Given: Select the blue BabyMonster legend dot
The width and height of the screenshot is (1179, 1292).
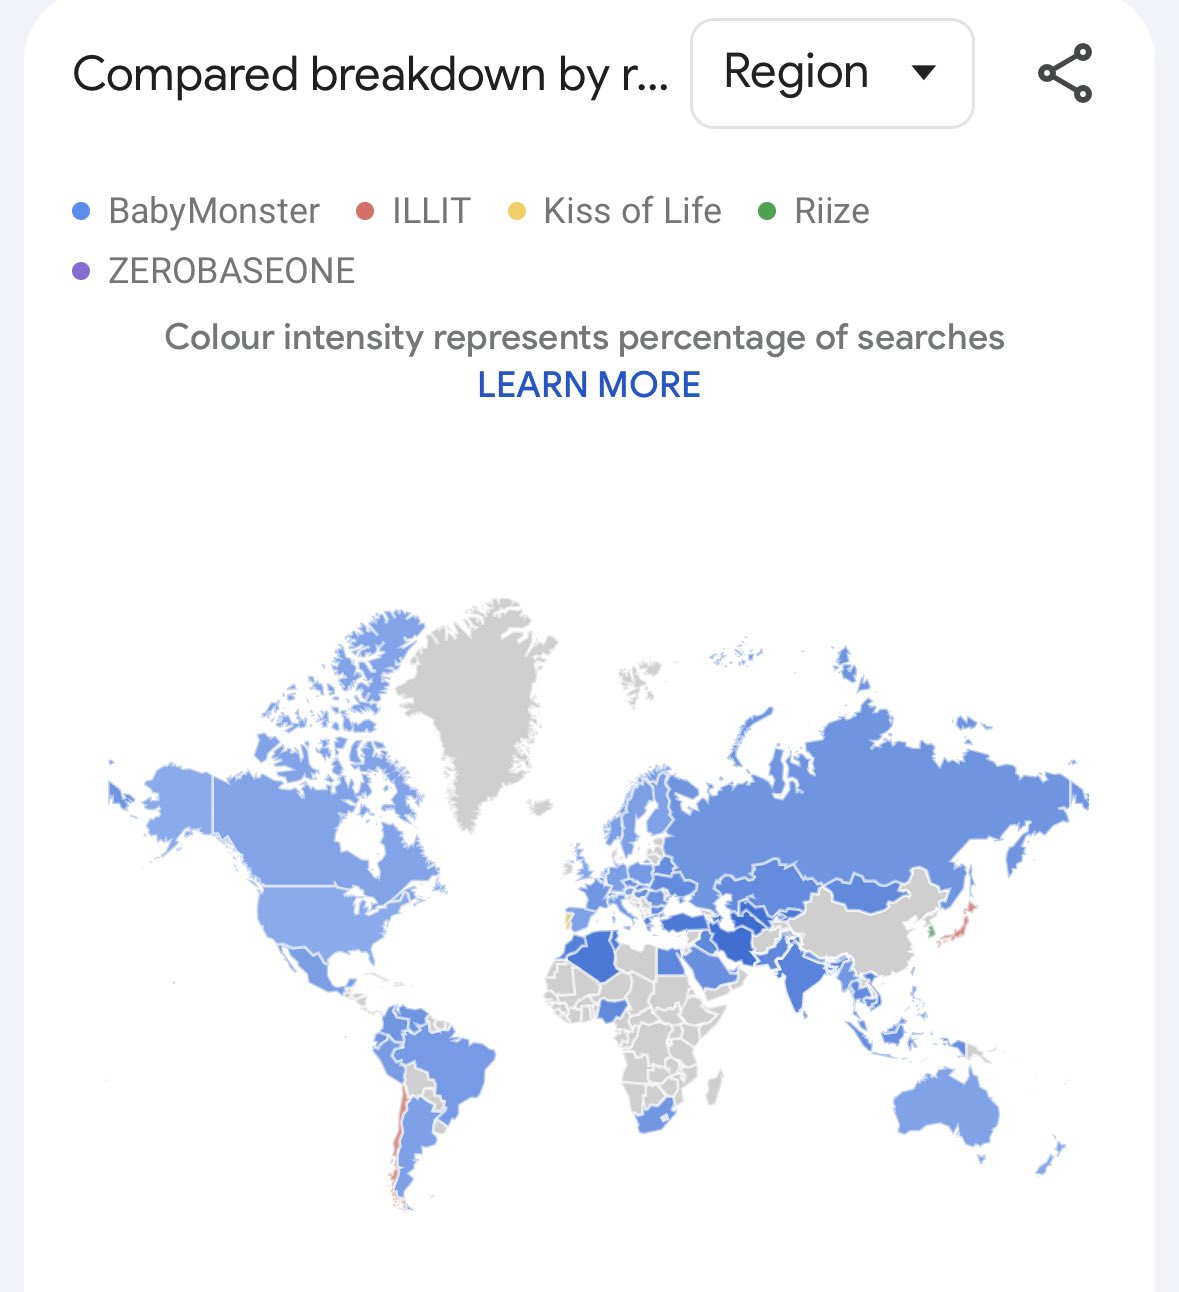Looking at the screenshot, I should click(x=82, y=211).
